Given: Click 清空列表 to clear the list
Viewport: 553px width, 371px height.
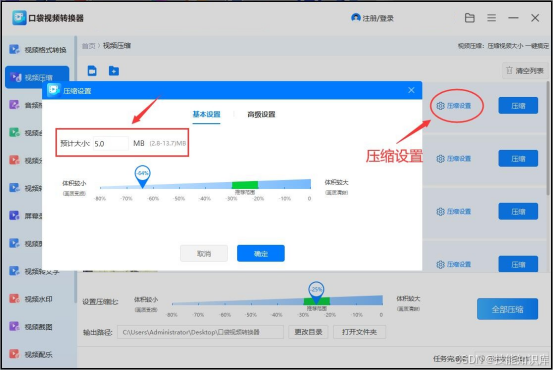Looking at the screenshot, I should (x=524, y=71).
